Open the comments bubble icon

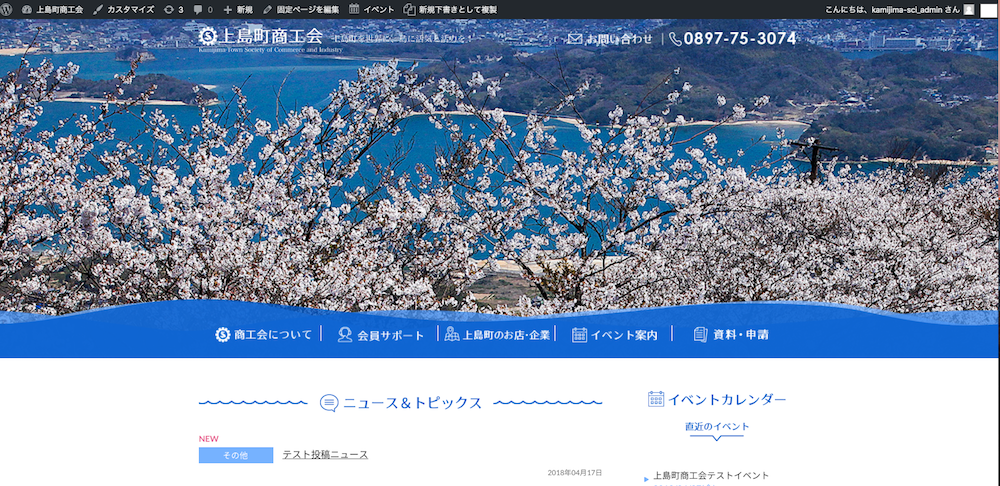(203, 9)
